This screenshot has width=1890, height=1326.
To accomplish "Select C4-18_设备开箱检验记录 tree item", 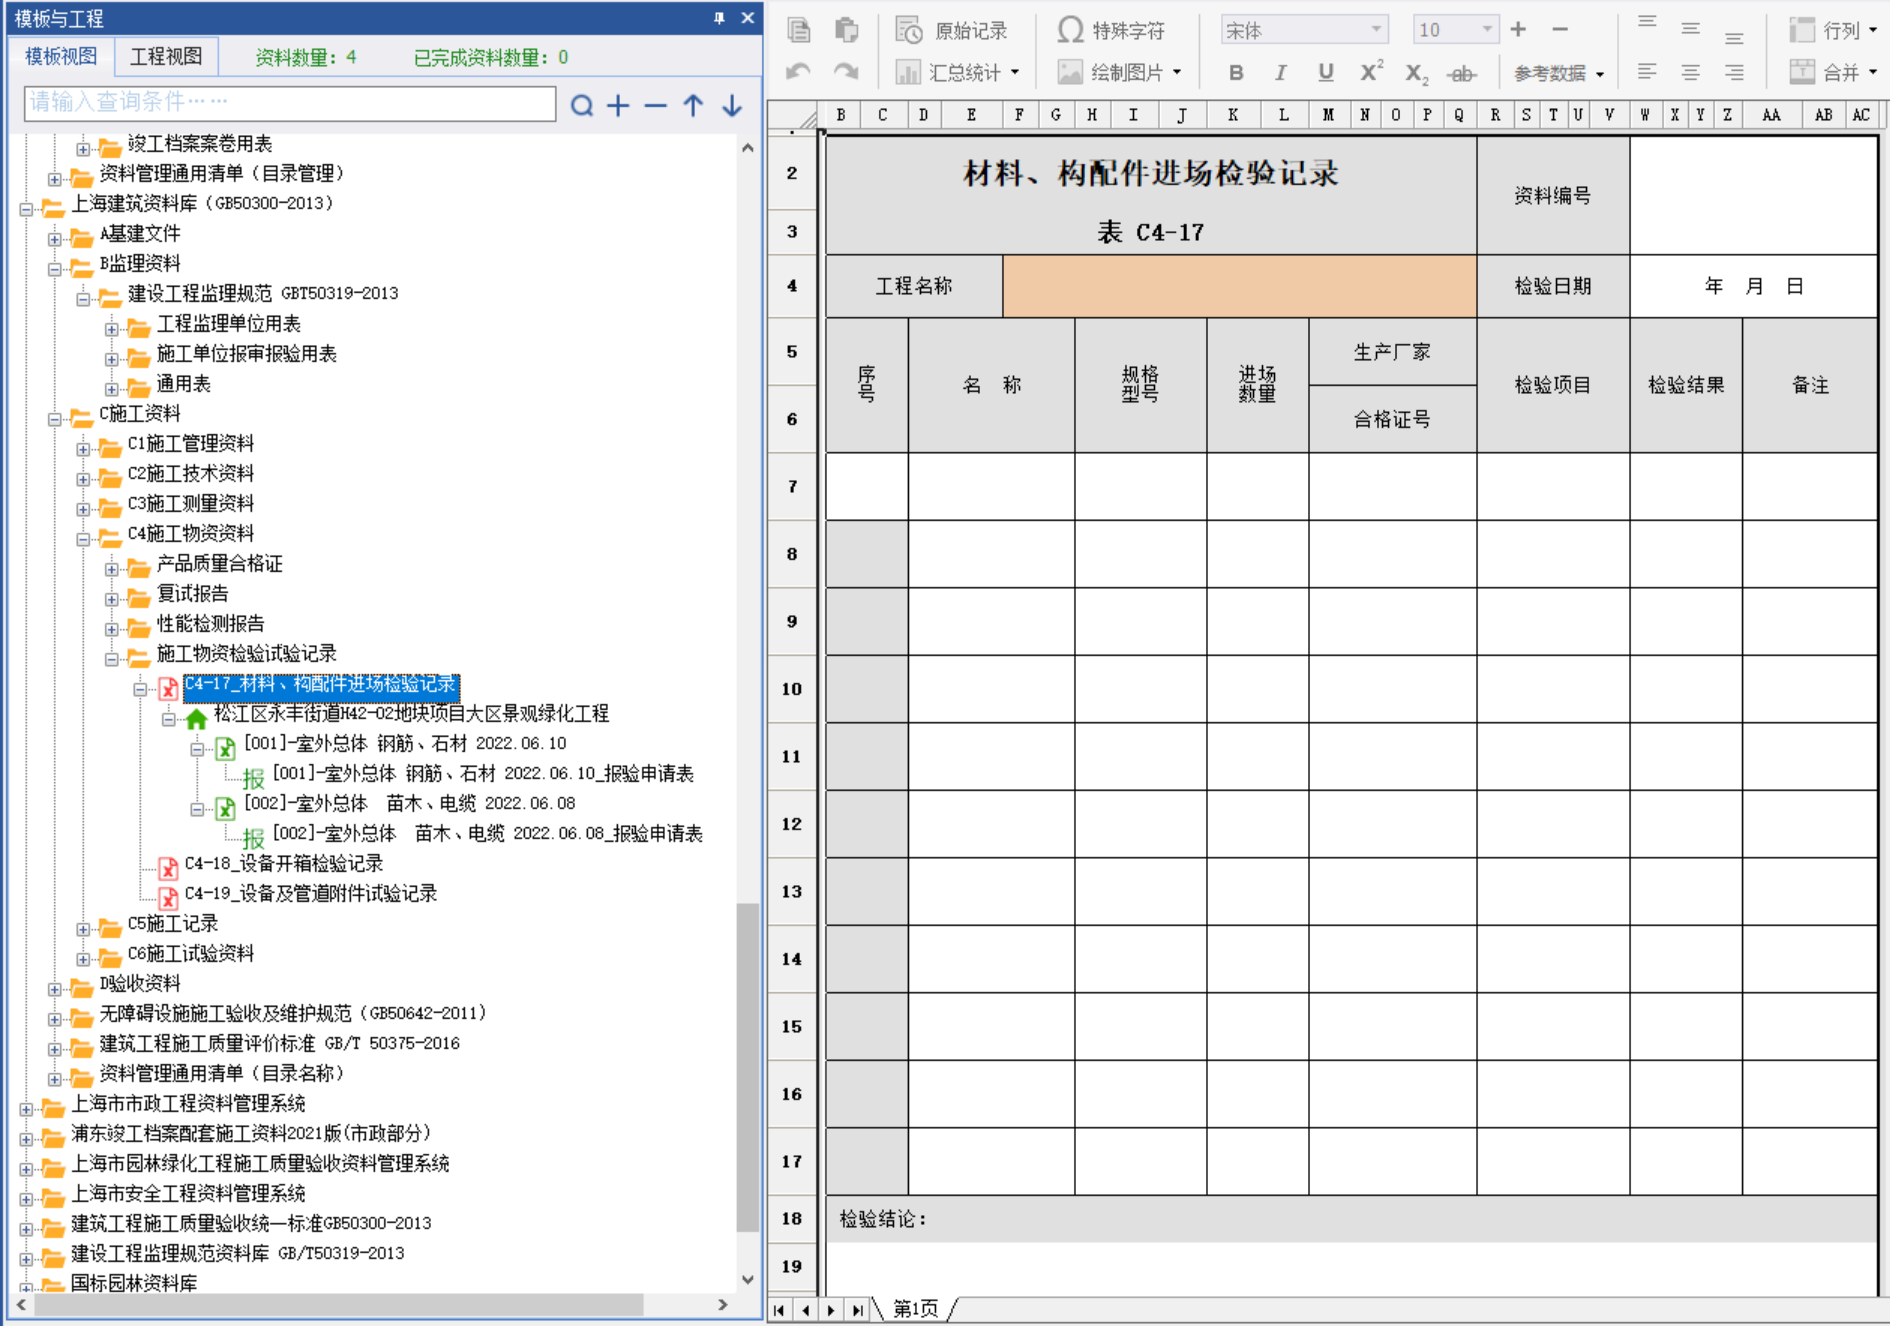I will click(x=284, y=864).
